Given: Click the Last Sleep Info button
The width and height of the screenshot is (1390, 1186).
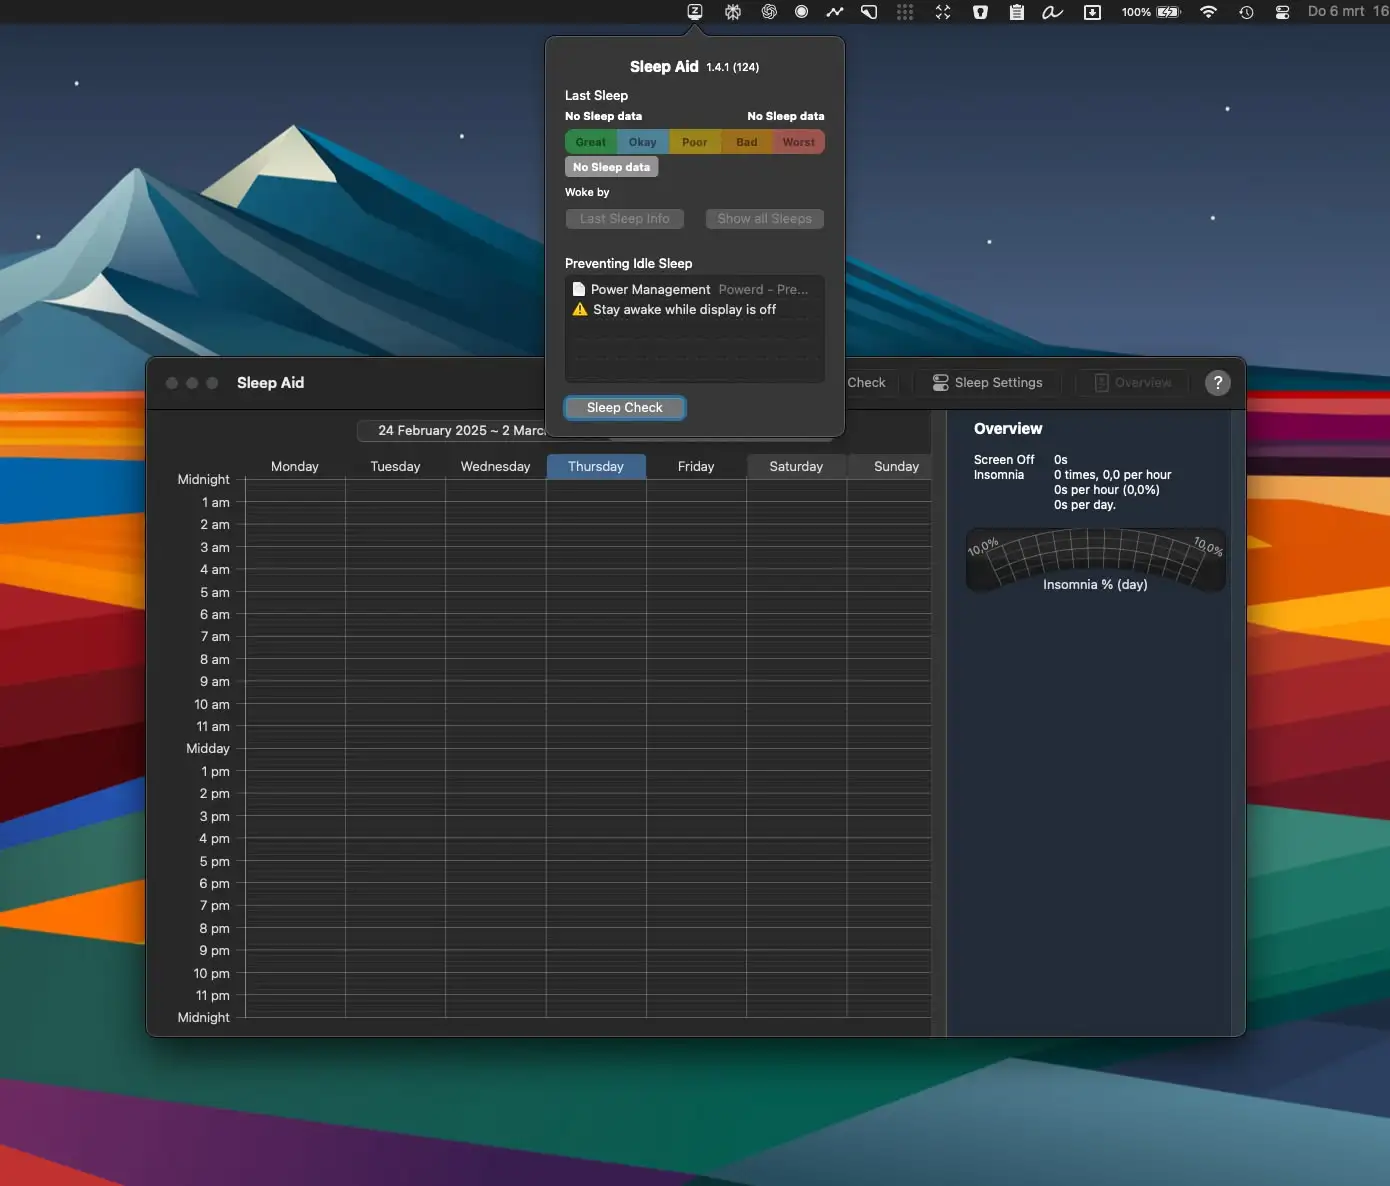Looking at the screenshot, I should [625, 219].
